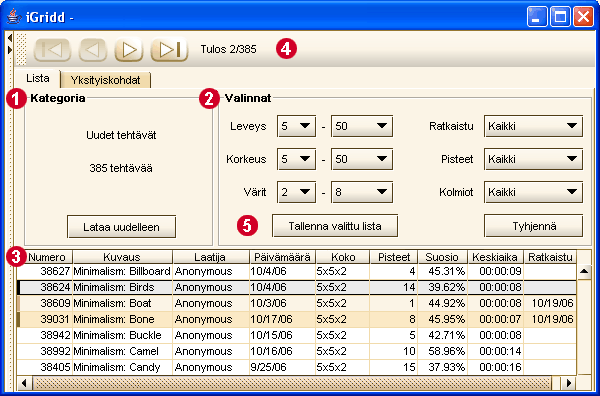Open Korkeus minimum dropdown showing 5
Image resolution: width=600 pixels, height=396 pixels.
(x=297, y=159)
